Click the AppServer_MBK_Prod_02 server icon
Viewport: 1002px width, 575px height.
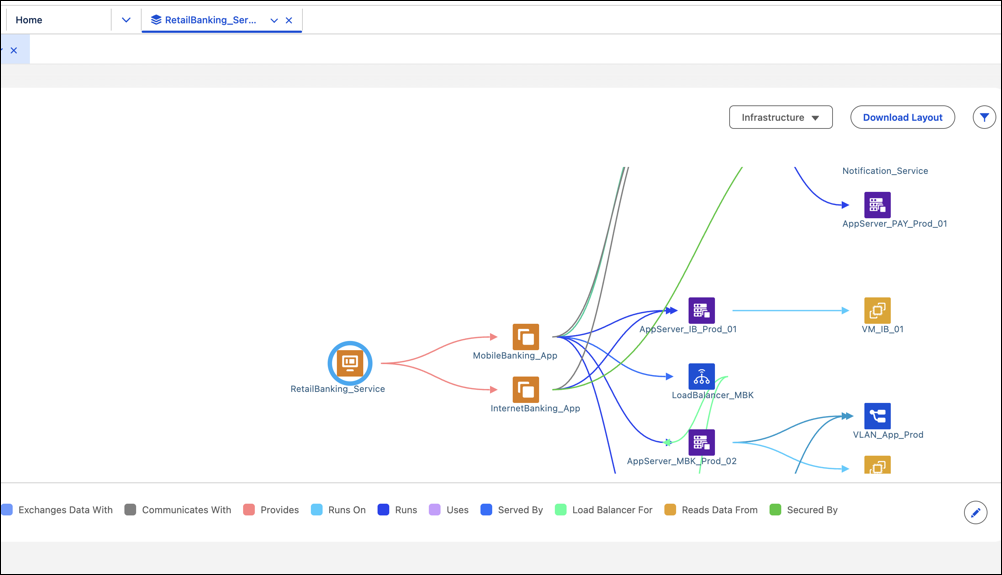701,442
